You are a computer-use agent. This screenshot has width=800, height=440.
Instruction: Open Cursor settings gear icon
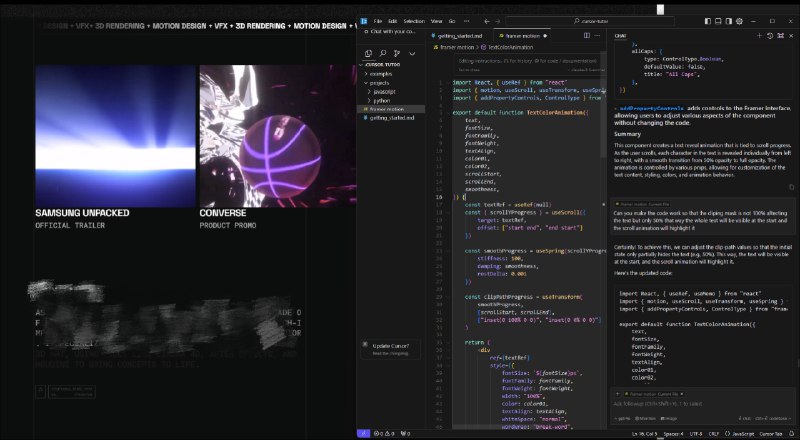click(739, 21)
